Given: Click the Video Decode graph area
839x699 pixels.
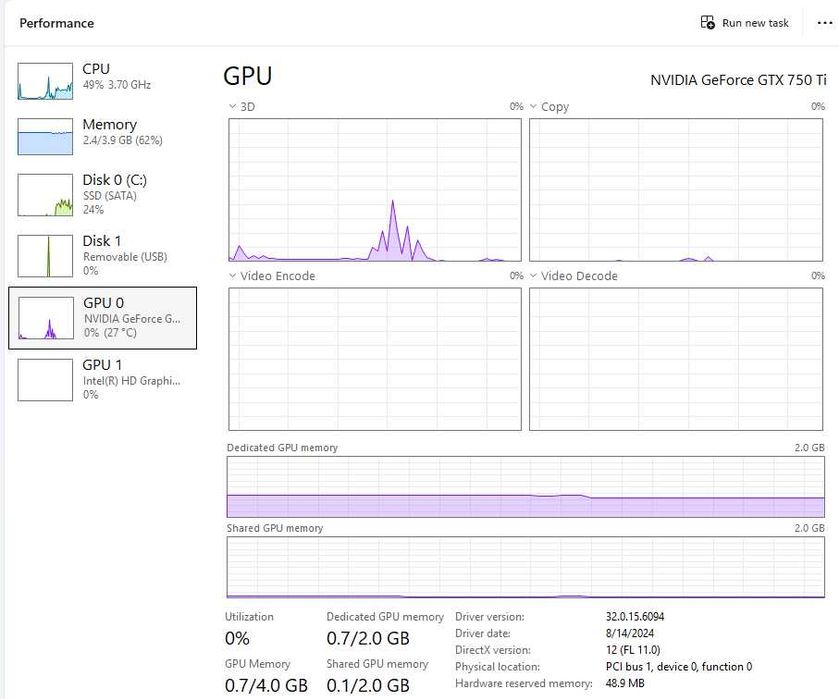Looking at the screenshot, I should click(676, 359).
